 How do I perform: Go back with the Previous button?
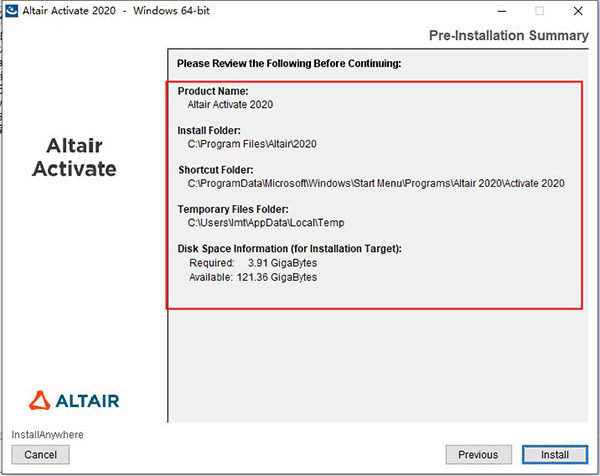pyautogui.click(x=478, y=455)
